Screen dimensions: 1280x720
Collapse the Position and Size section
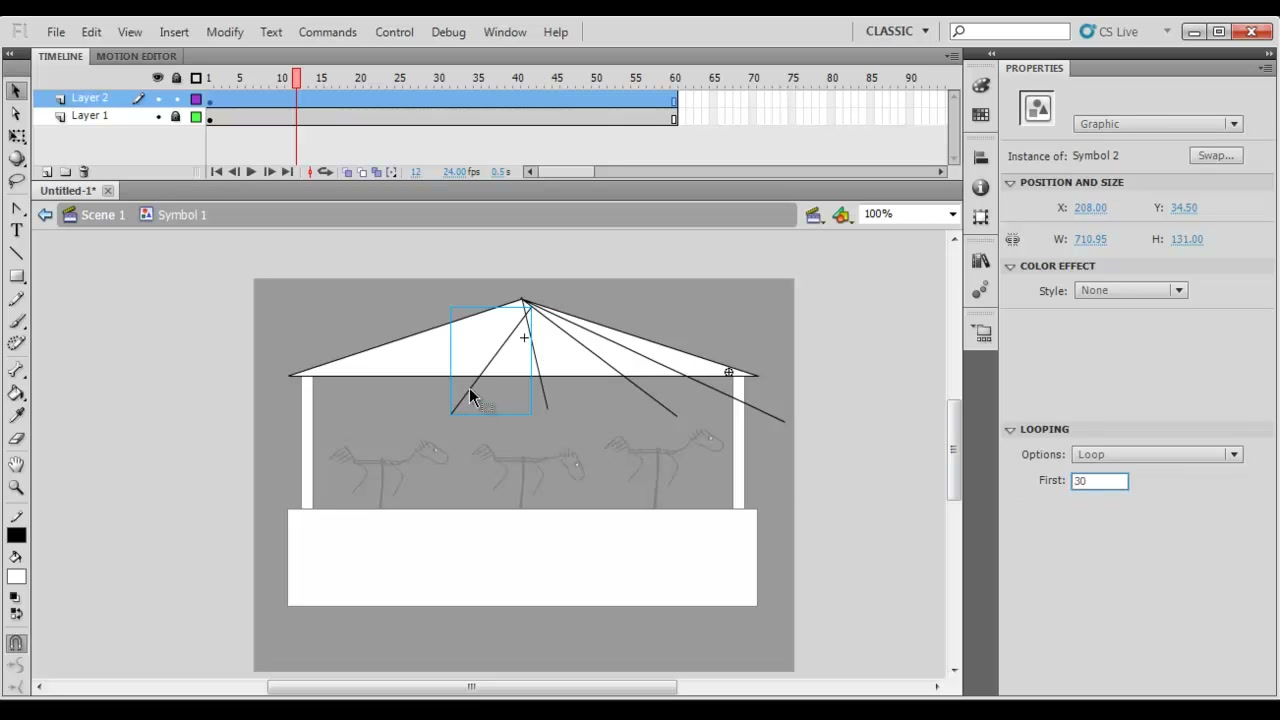pos(1010,183)
